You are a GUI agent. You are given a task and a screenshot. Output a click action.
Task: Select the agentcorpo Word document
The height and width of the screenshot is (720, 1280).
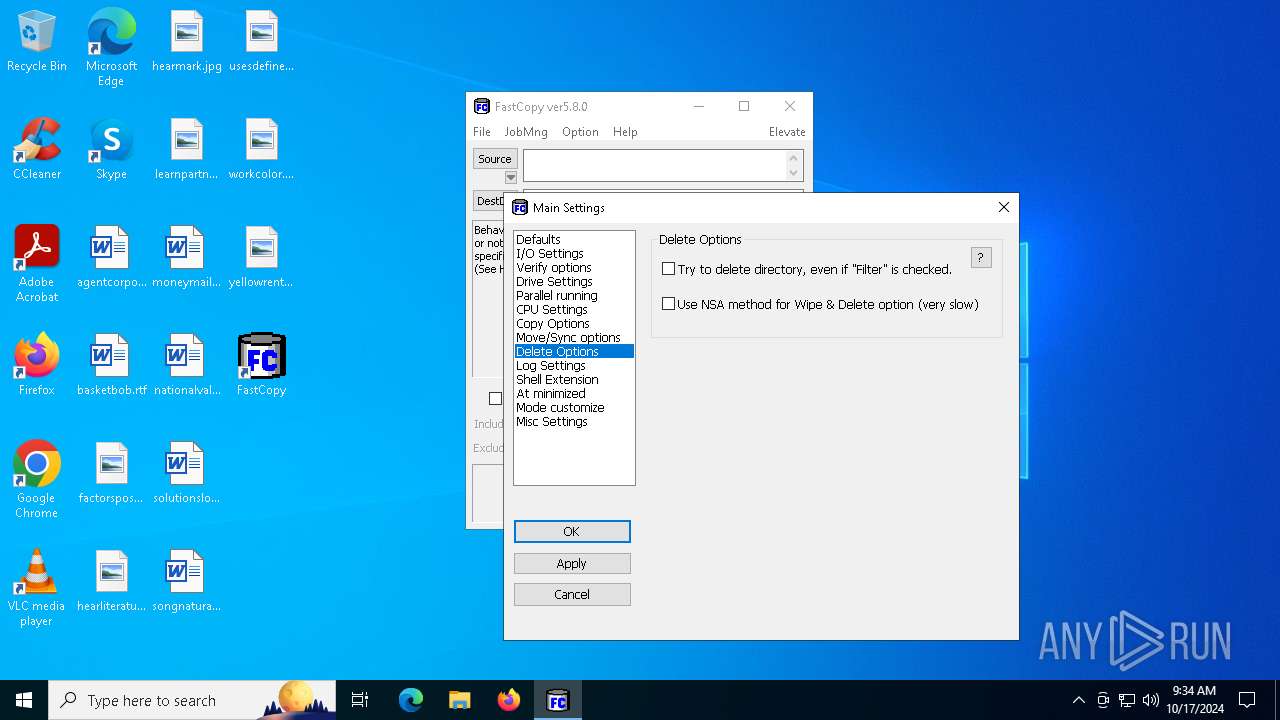pos(111,258)
